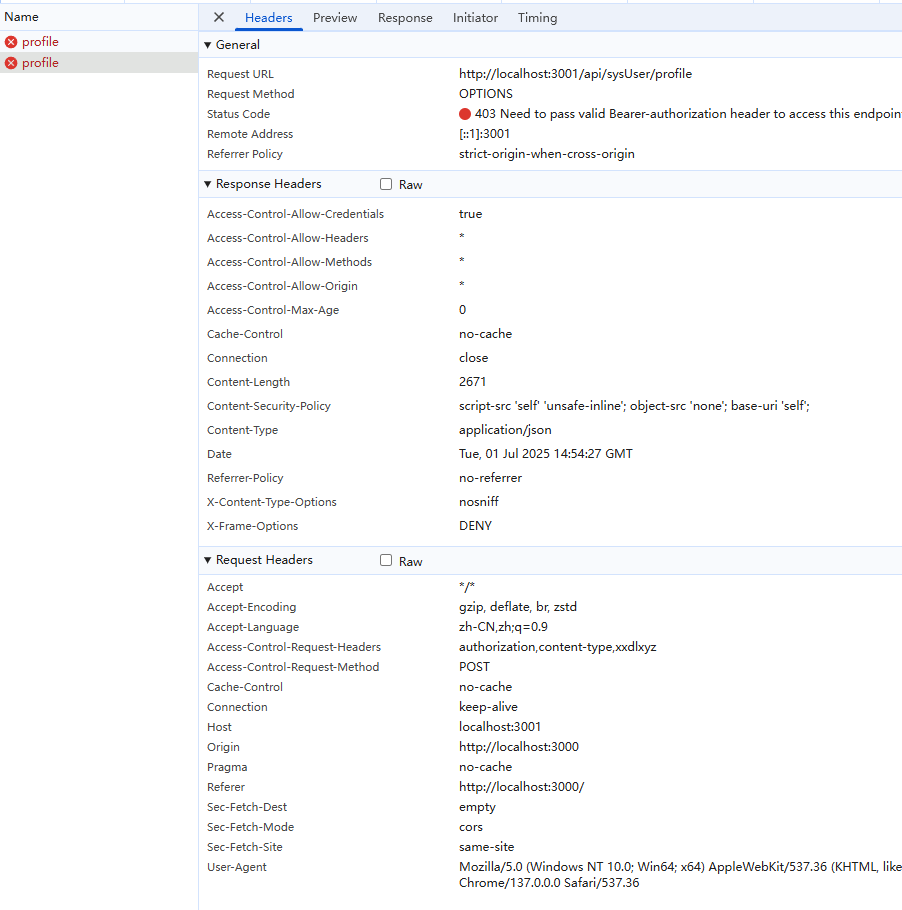Select the second profile request in list
The width and height of the screenshot is (902, 910).
point(99,63)
